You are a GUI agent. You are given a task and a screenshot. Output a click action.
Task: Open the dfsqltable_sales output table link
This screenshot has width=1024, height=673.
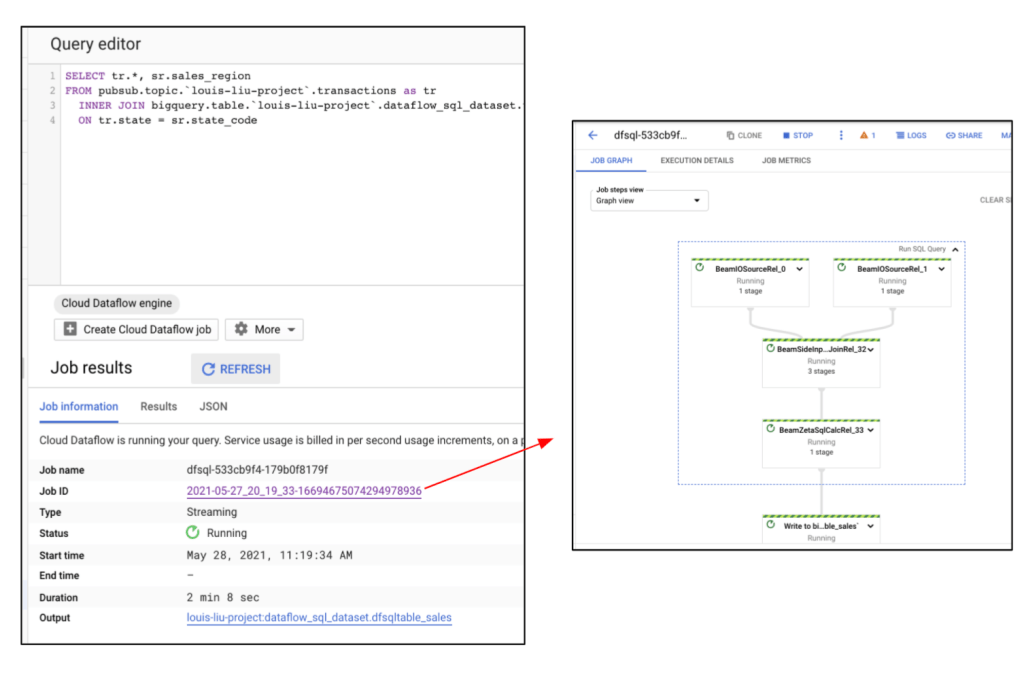tap(319, 618)
